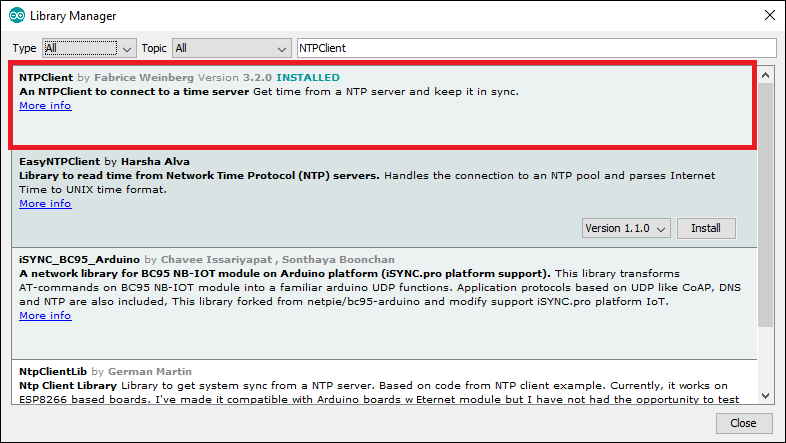Open More info for NTPClient by Fabrice Weinberg
The height and width of the screenshot is (443, 786).
tap(45, 106)
